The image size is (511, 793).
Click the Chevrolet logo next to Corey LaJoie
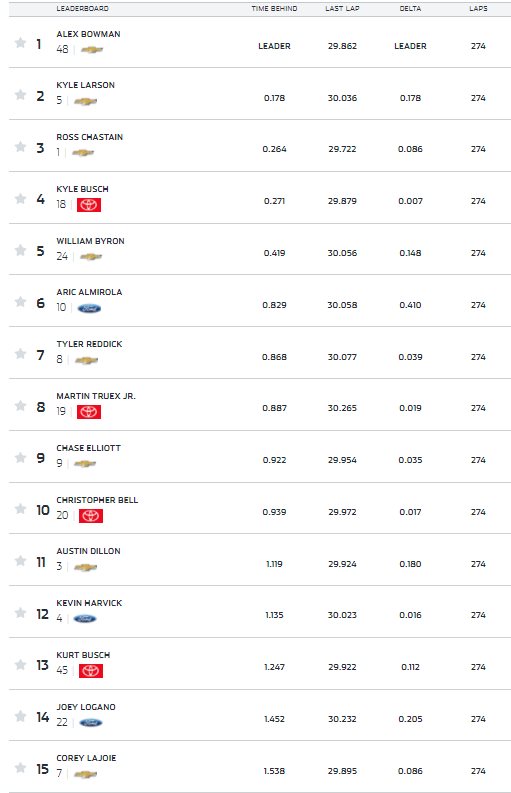click(x=86, y=774)
